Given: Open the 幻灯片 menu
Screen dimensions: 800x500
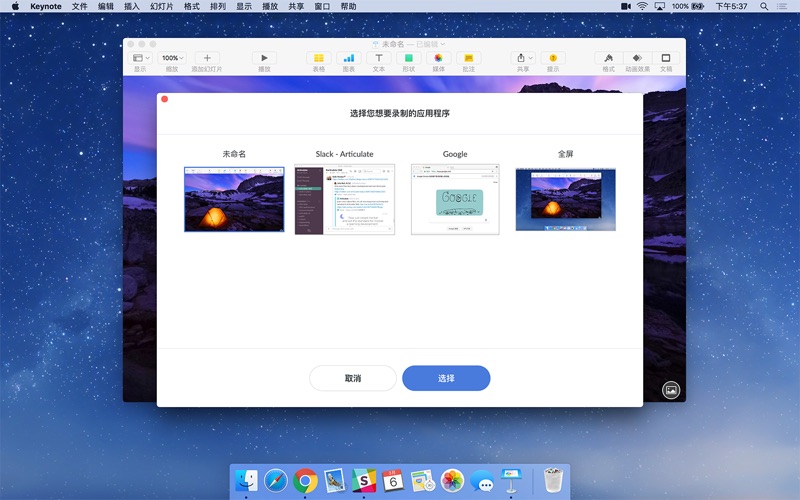Looking at the screenshot, I should [162, 6].
